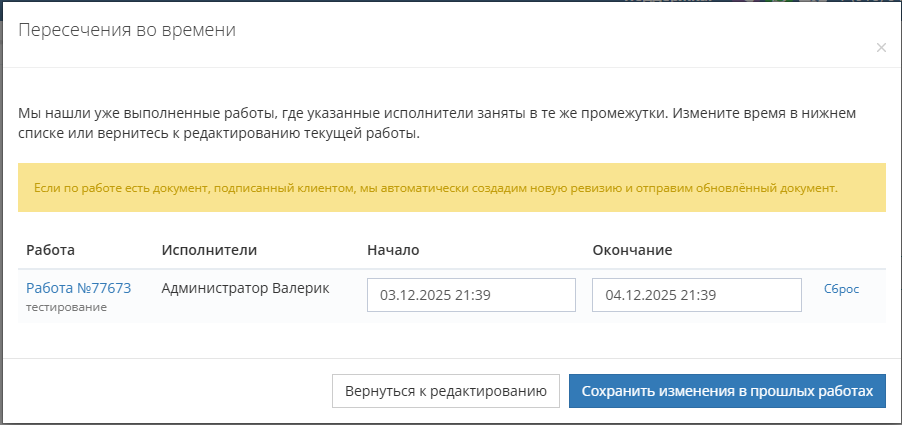The height and width of the screenshot is (425, 902).
Task: Close the time overlap dialog
Action: (880, 47)
